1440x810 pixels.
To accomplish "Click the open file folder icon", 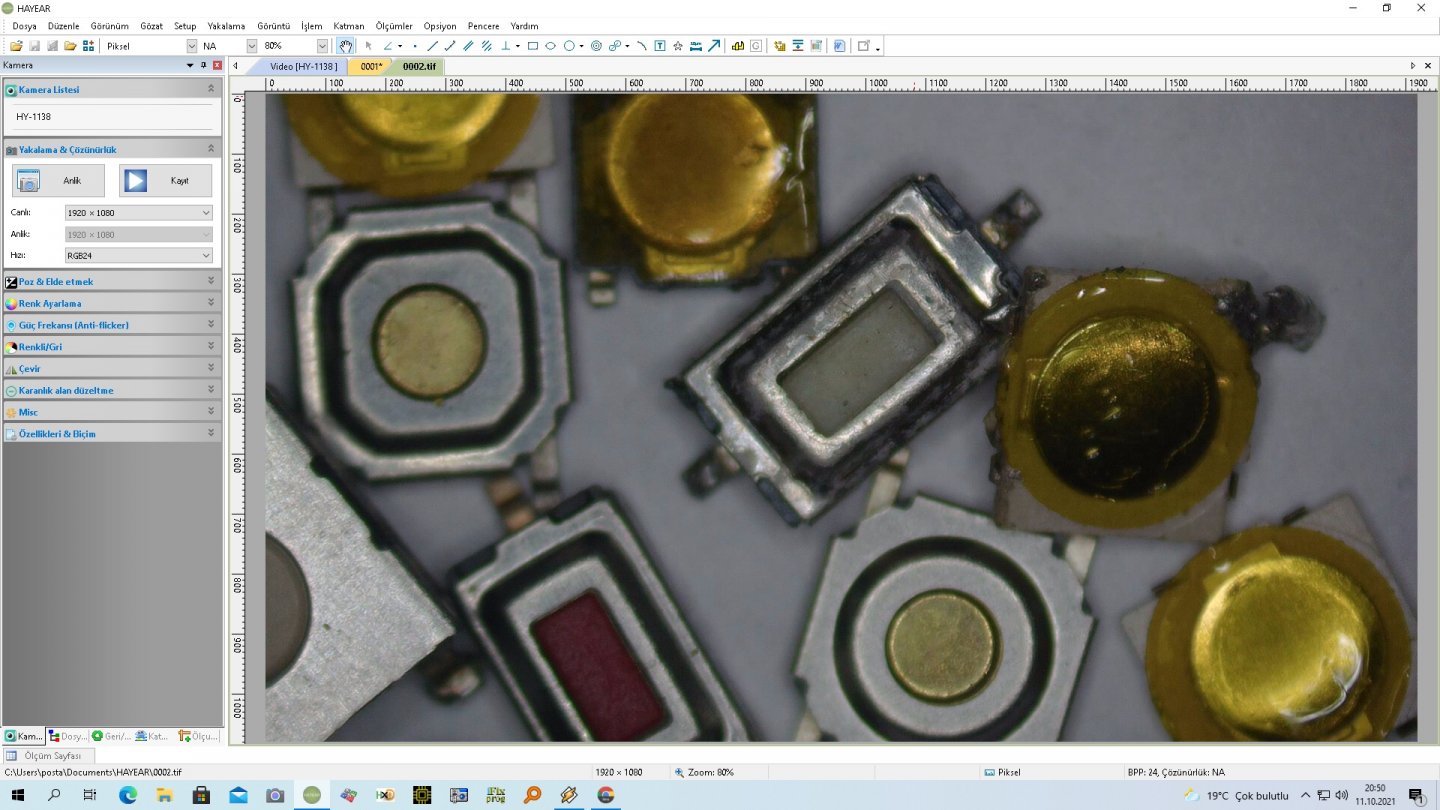I will 17,46.
